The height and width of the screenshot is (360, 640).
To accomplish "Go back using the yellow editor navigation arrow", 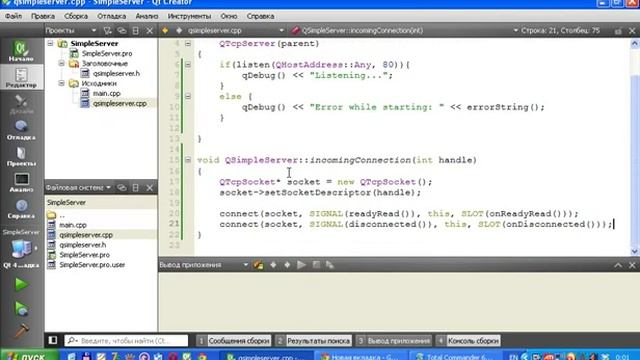I will click(165, 31).
